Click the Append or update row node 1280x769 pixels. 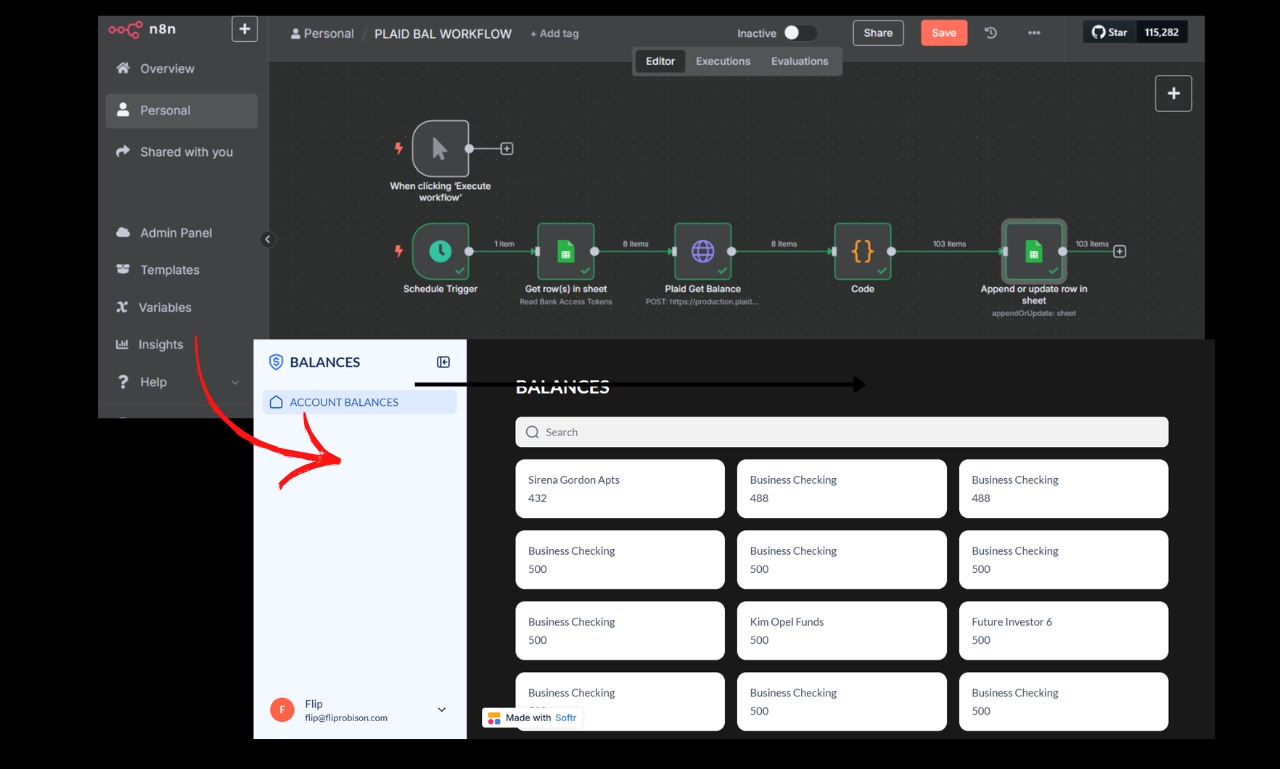pos(1033,251)
